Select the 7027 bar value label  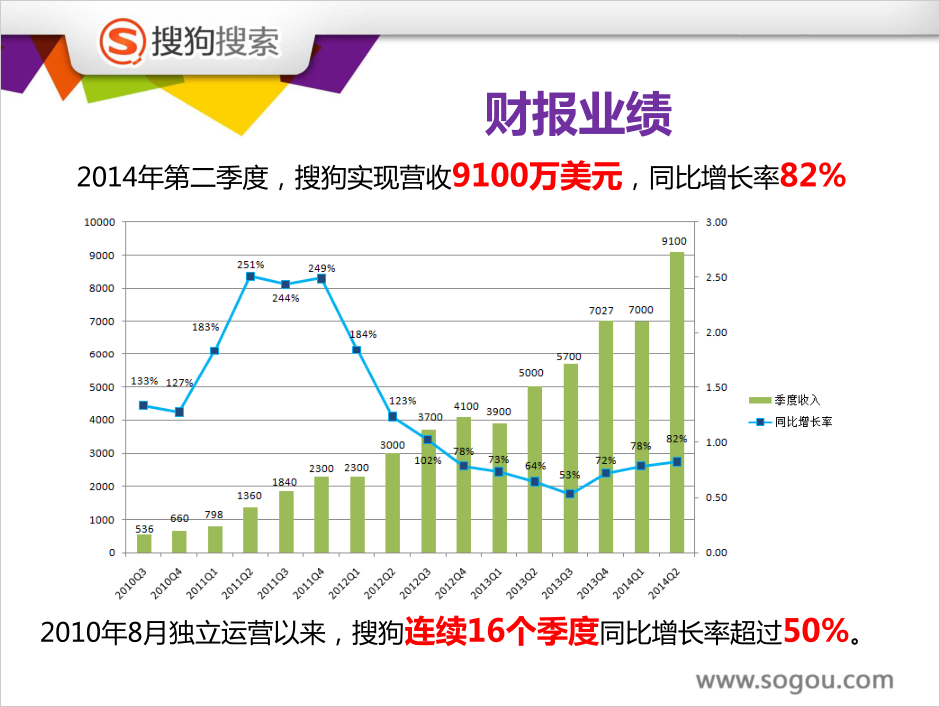click(601, 311)
